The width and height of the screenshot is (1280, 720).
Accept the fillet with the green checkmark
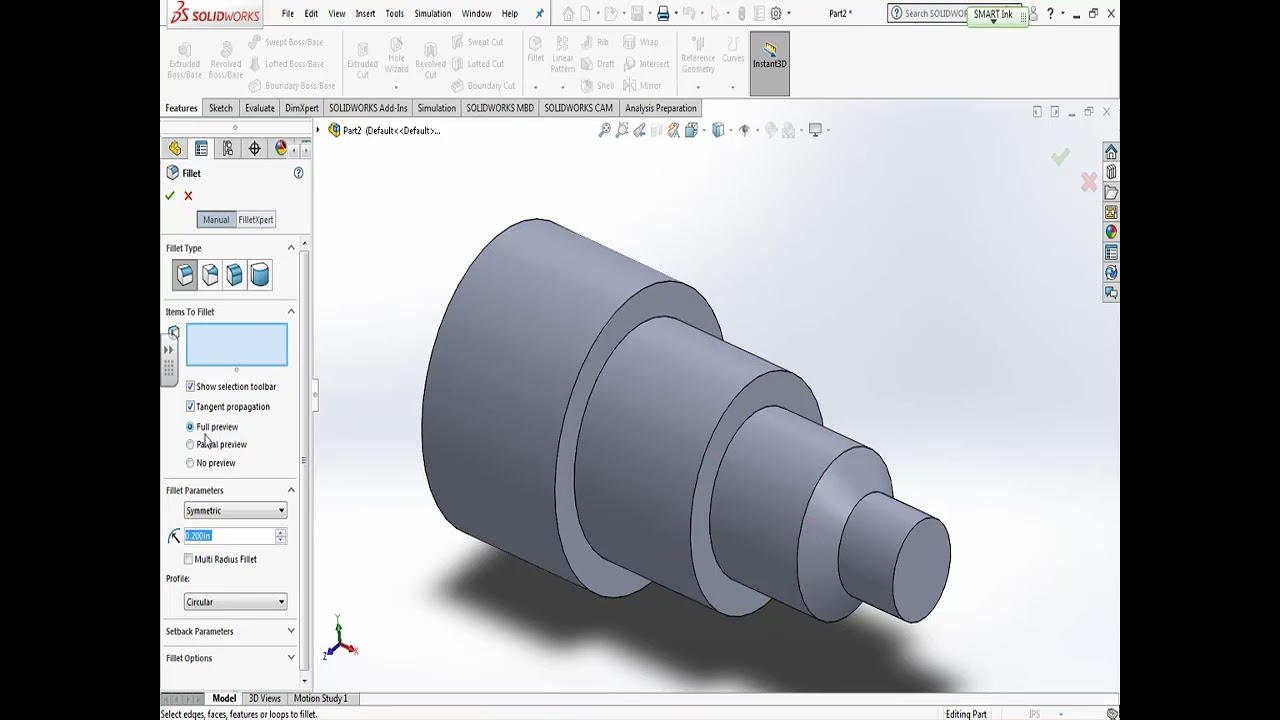[170, 196]
